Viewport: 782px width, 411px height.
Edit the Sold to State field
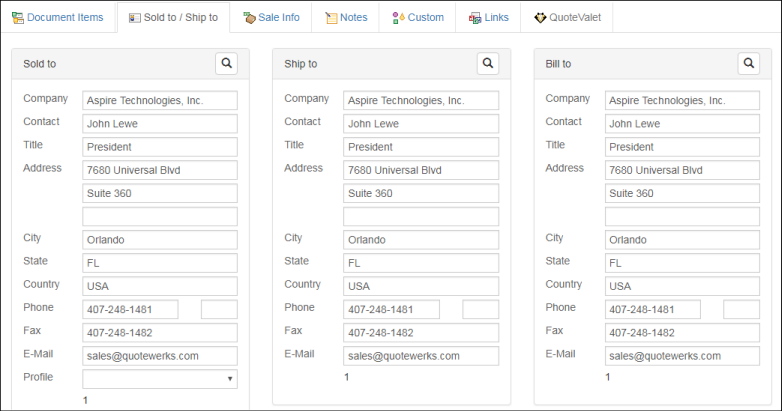pyautogui.click(x=160, y=263)
